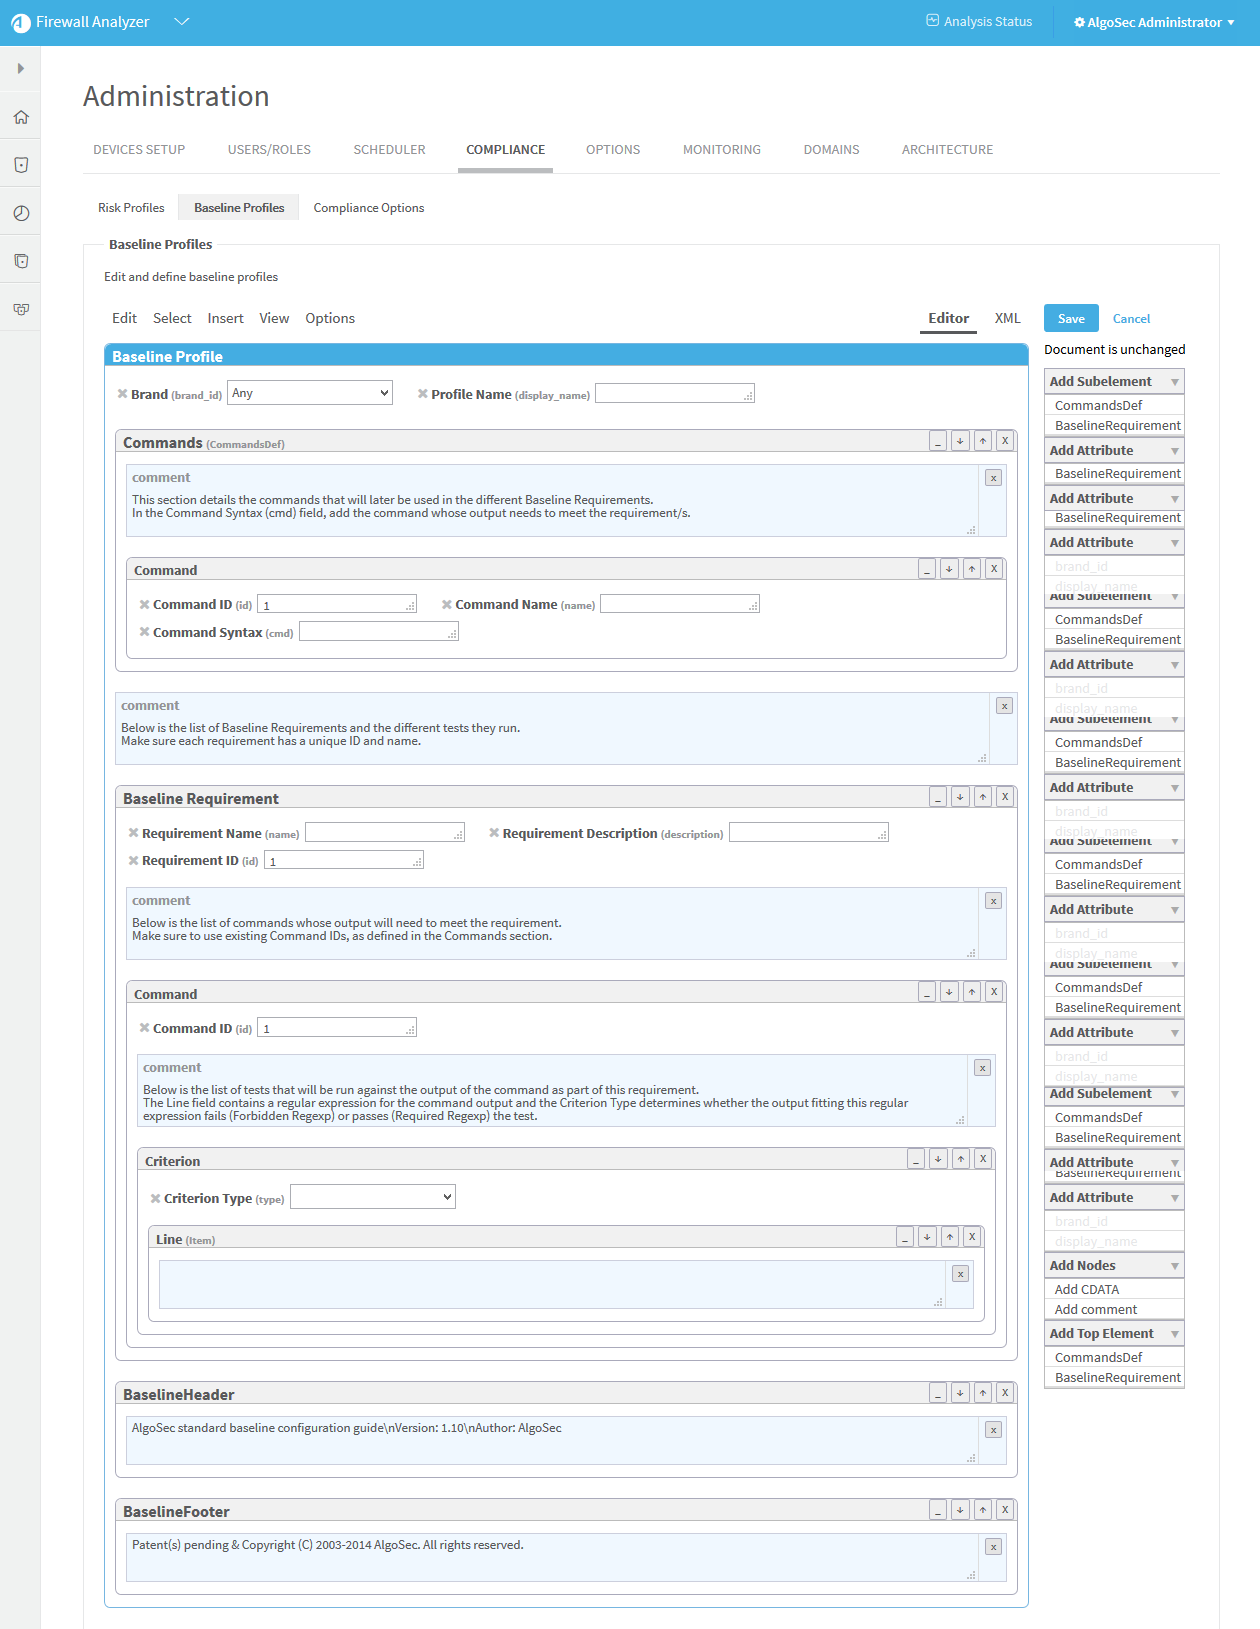Image resolution: width=1260 pixels, height=1629 pixels.
Task: Open the AlgoSec Administrator user menu
Action: click(x=1154, y=22)
